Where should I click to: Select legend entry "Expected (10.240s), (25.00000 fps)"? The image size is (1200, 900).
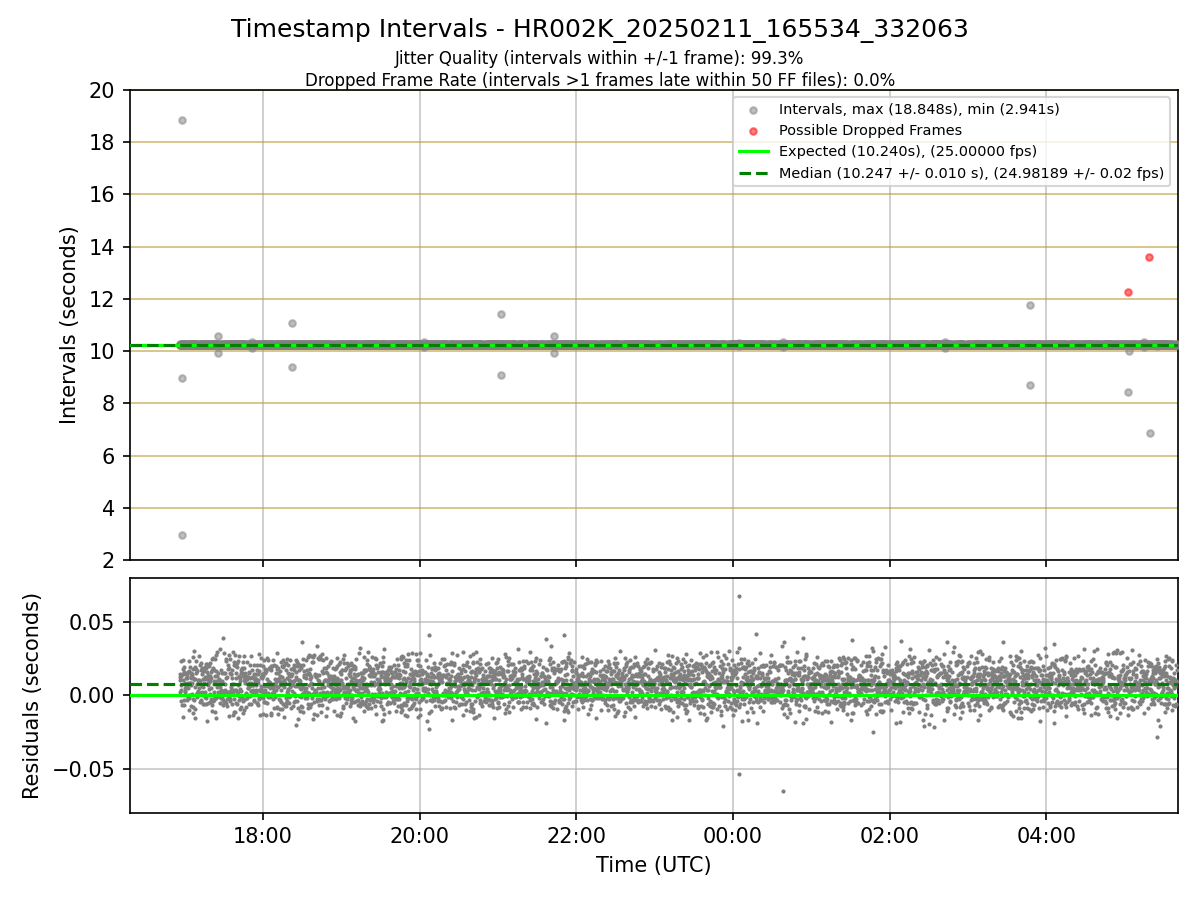907,151
